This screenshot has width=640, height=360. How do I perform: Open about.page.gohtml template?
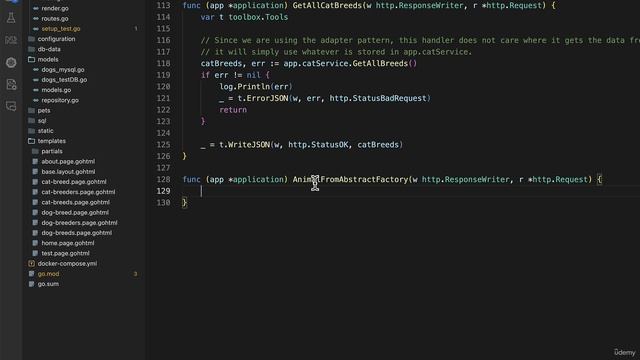68,162
